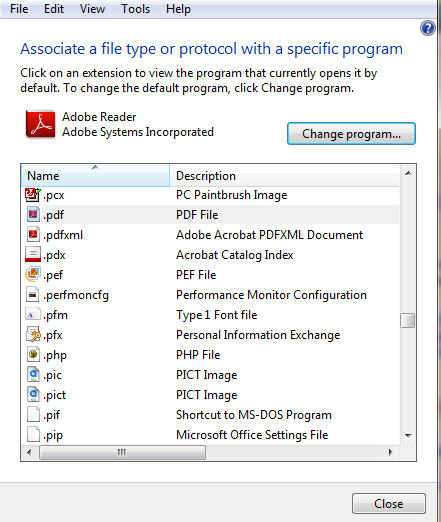Click Performance Monitor Configuration description

271,295
